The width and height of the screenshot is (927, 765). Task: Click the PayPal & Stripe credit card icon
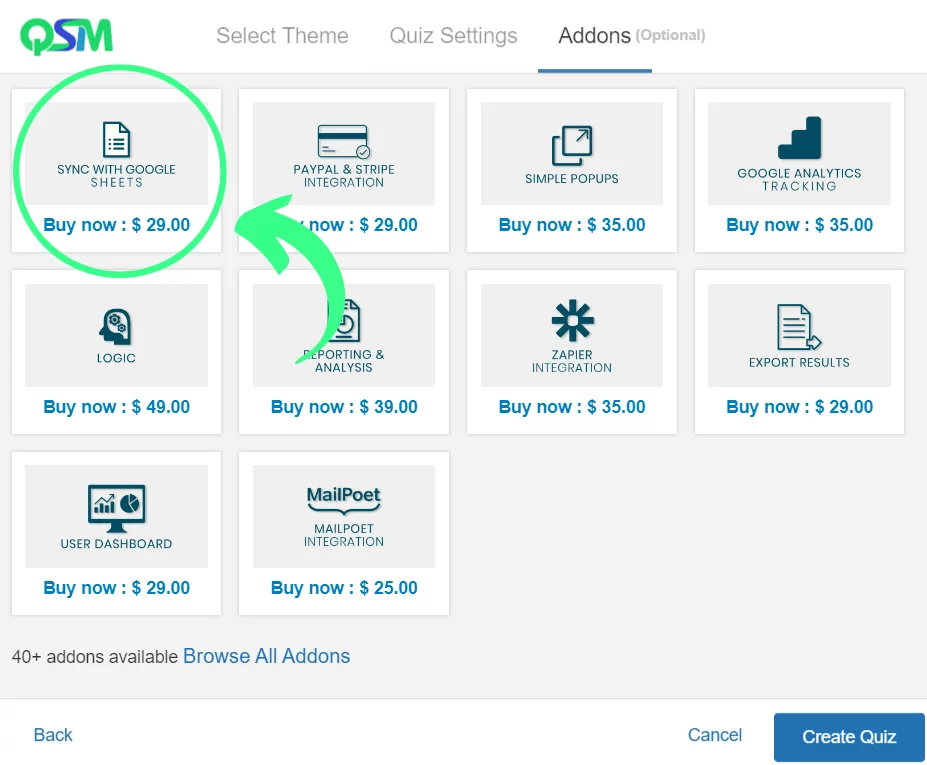click(344, 142)
